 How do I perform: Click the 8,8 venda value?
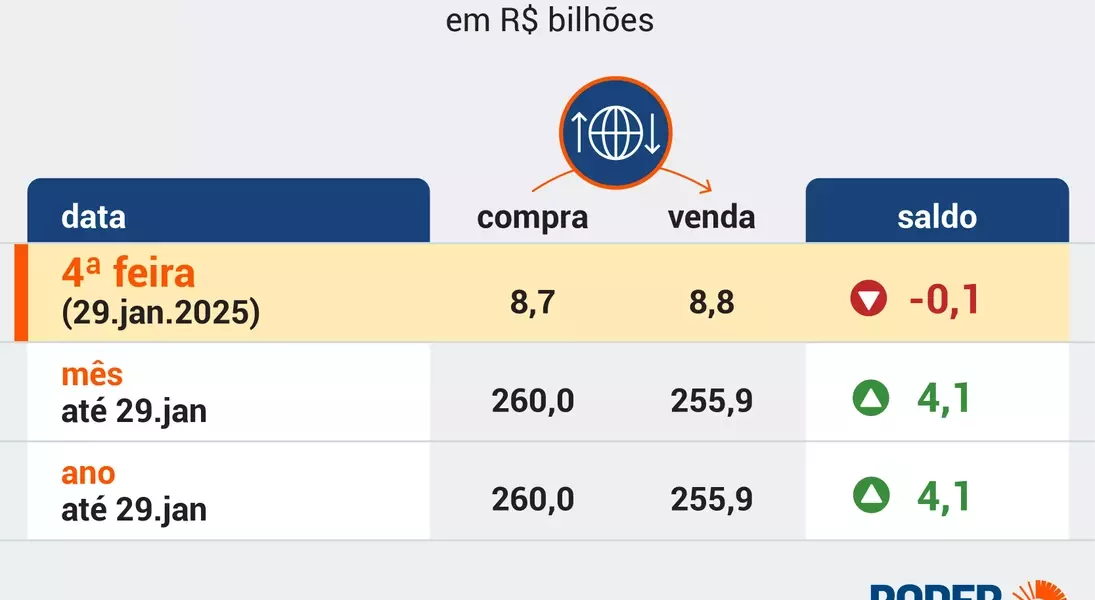click(711, 302)
